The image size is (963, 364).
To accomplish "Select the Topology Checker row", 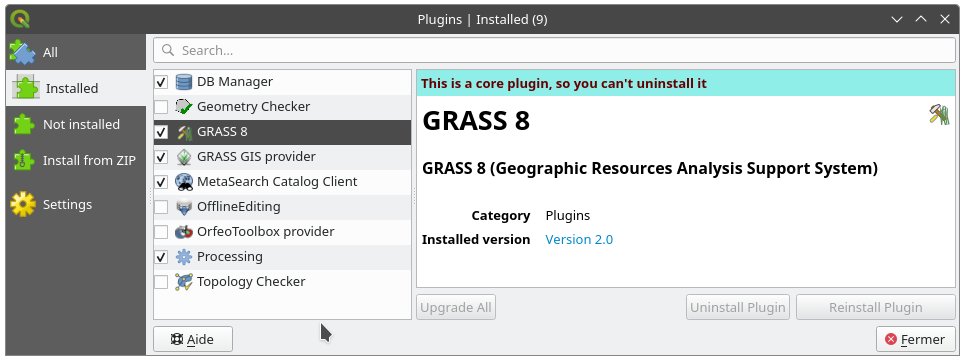I will coord(282,282).
